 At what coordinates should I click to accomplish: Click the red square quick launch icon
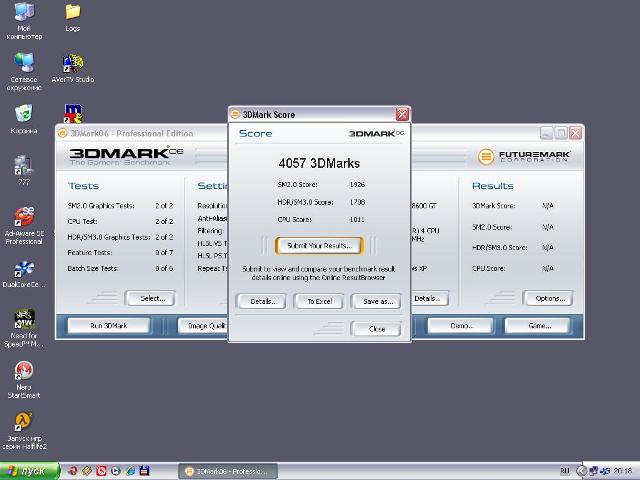pos(101,471)
